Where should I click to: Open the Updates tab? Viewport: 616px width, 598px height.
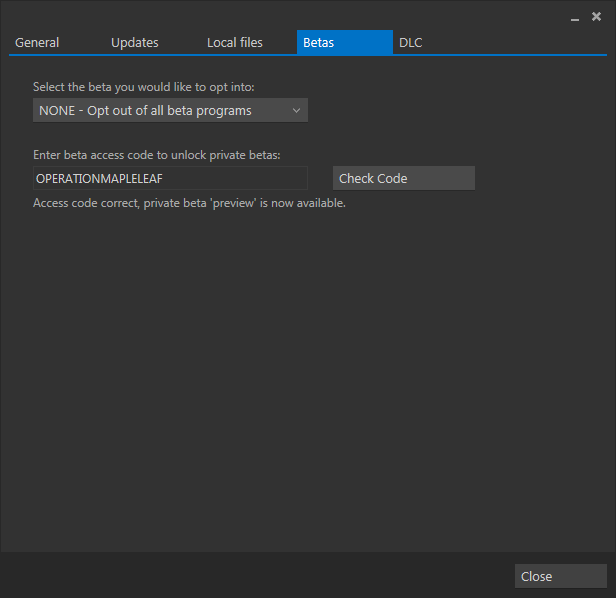pyautogui.click(x=135, y=43)
